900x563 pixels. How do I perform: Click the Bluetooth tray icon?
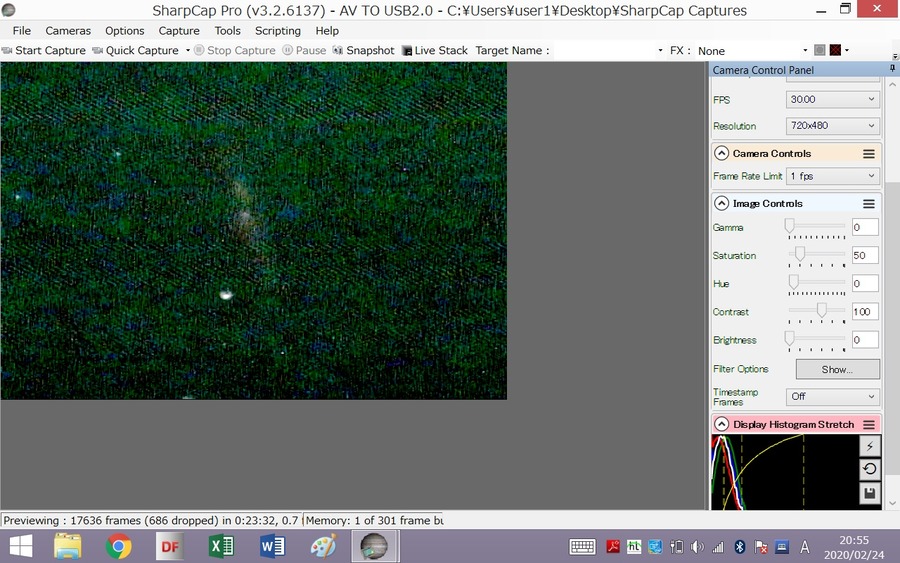click(740, 547)
